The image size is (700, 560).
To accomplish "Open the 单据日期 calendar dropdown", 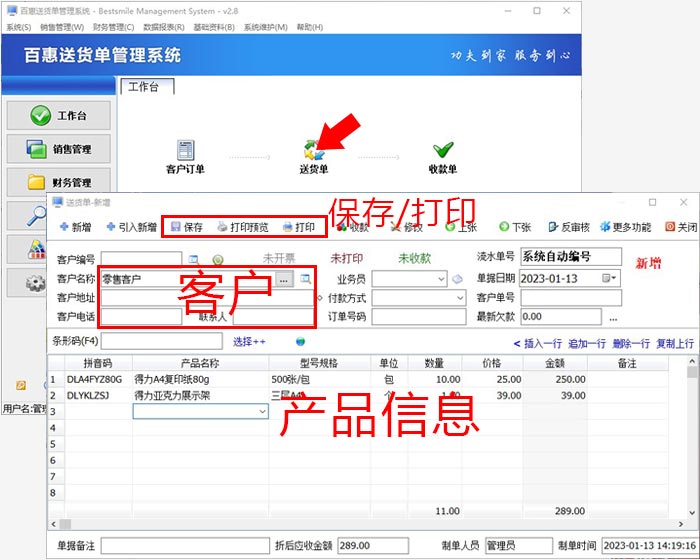I will click(609, 278).
